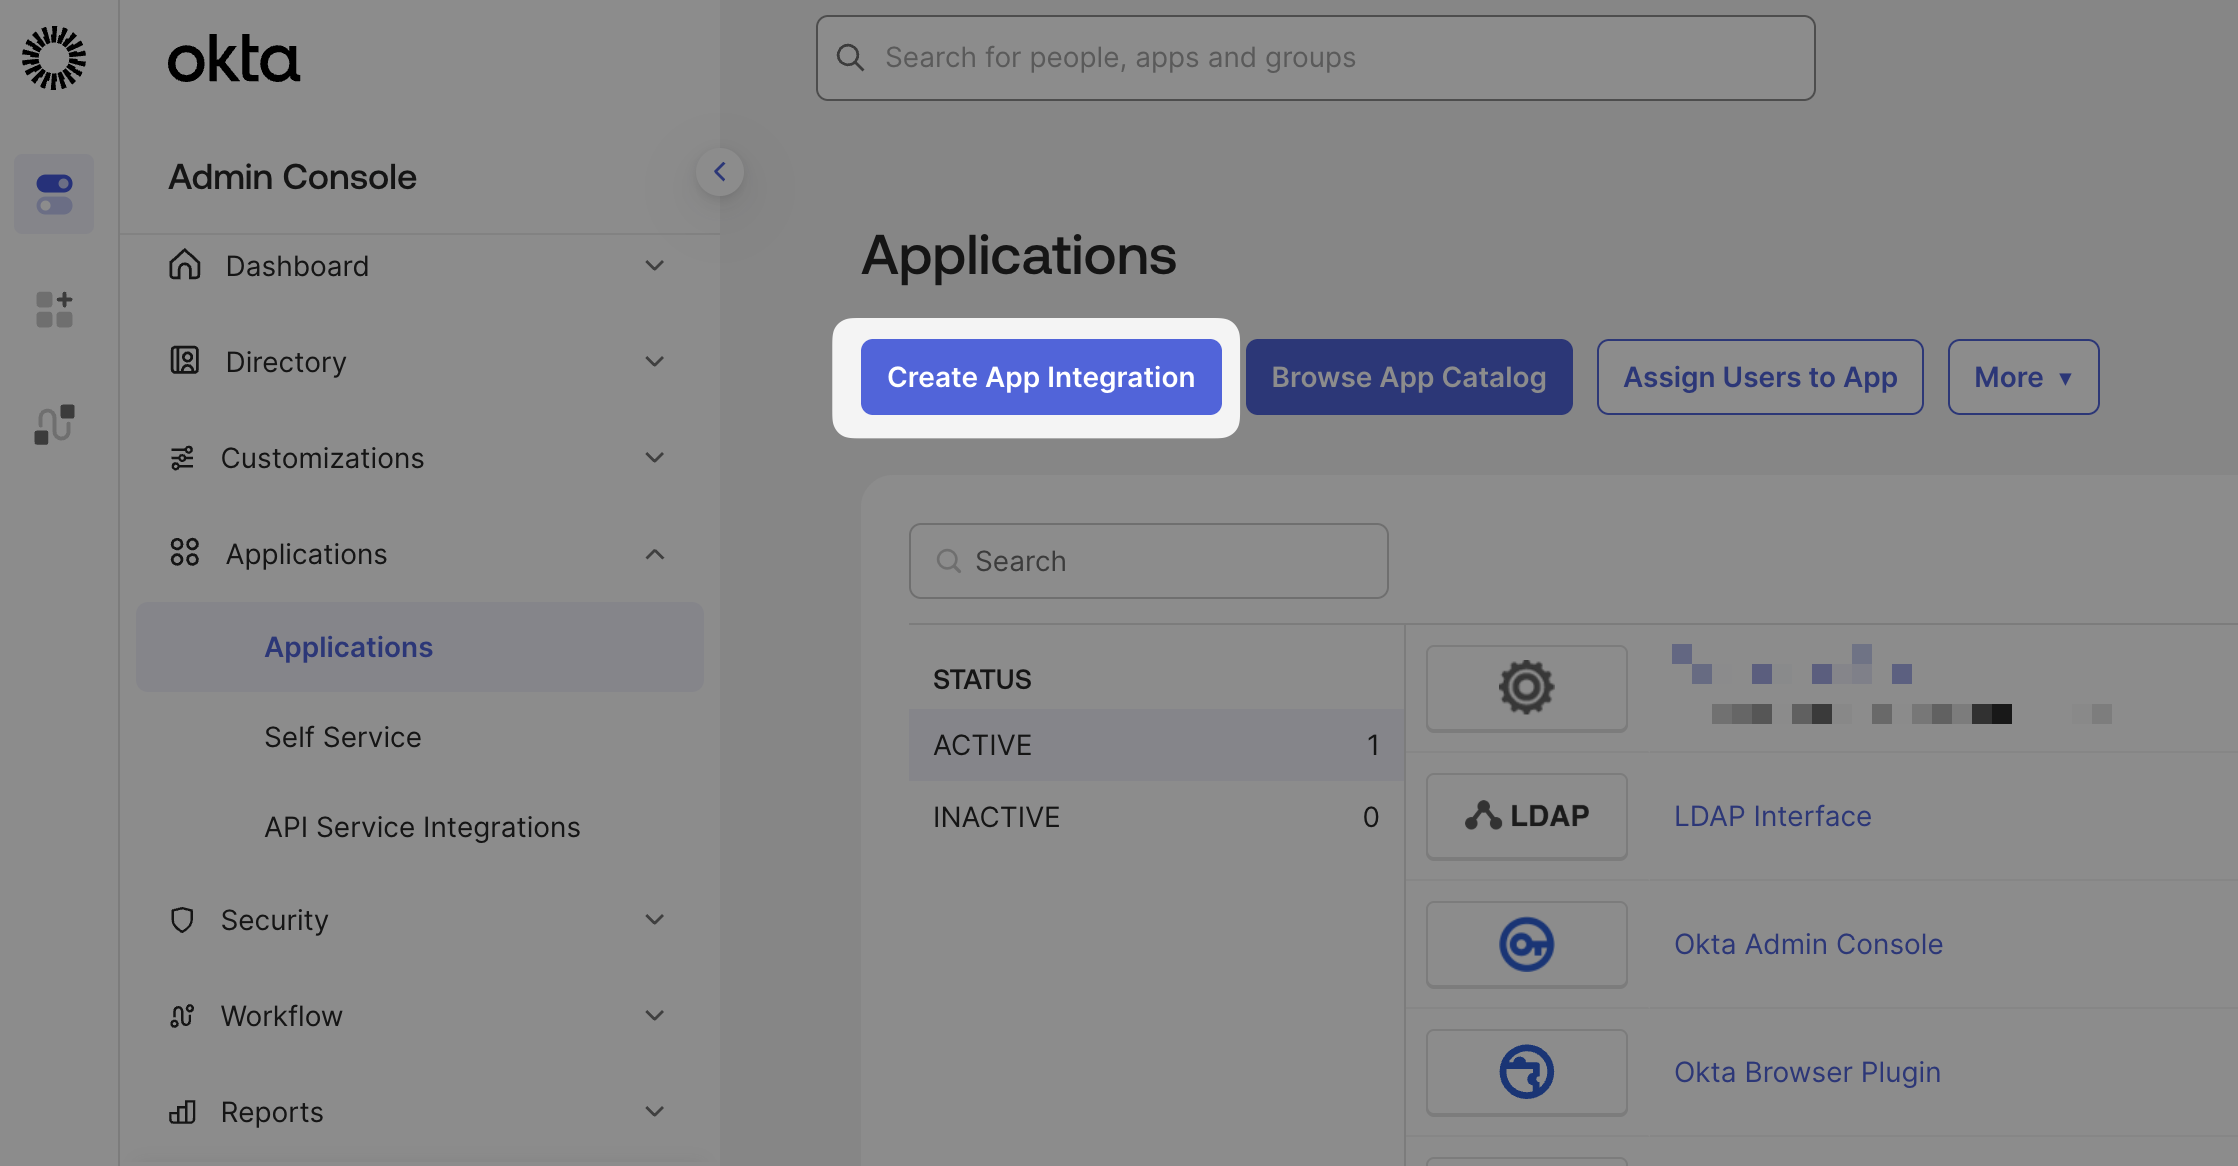Viewport: 2238px width, 1166px height.
Task: Click the key icon next to Okta Admin Console
Action: pos(1525,943)
